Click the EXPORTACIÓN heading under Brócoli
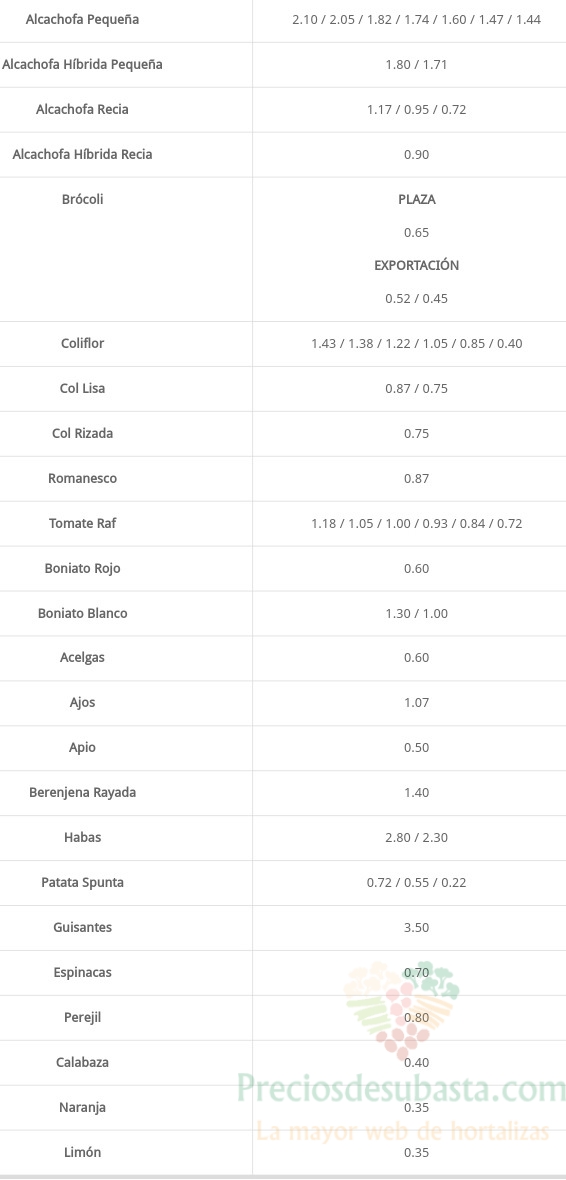566x1180 pixels. coord(416,265)
